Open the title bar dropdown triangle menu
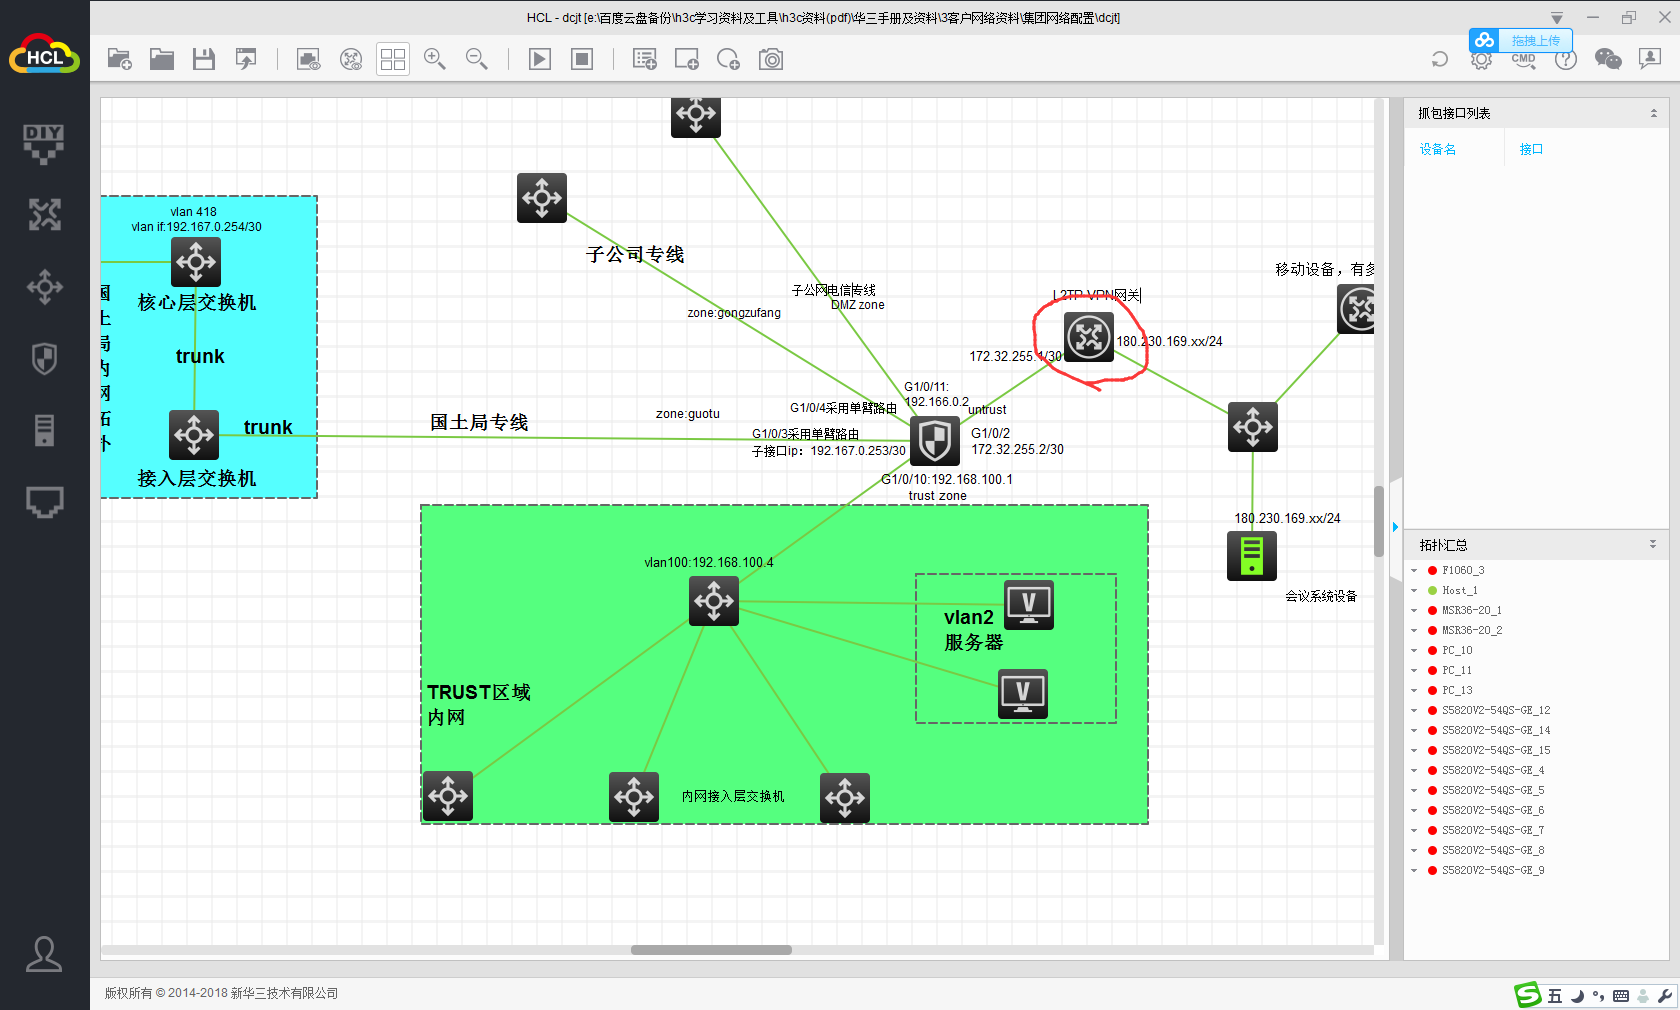1680x1010 pixels. click(1557, 18)
